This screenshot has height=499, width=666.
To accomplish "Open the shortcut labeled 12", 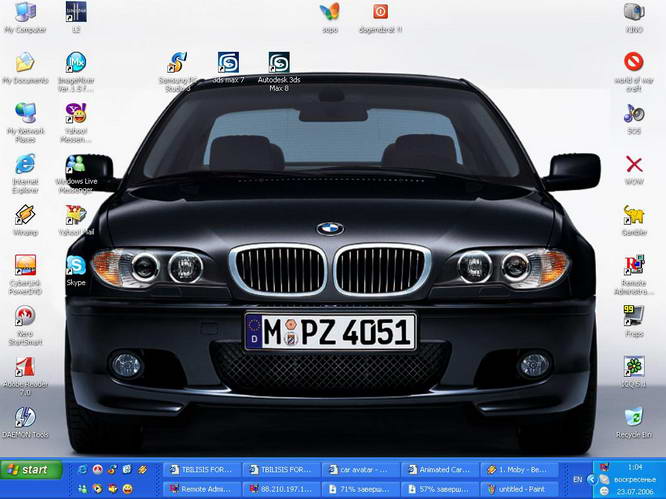I will coord(76,17).
